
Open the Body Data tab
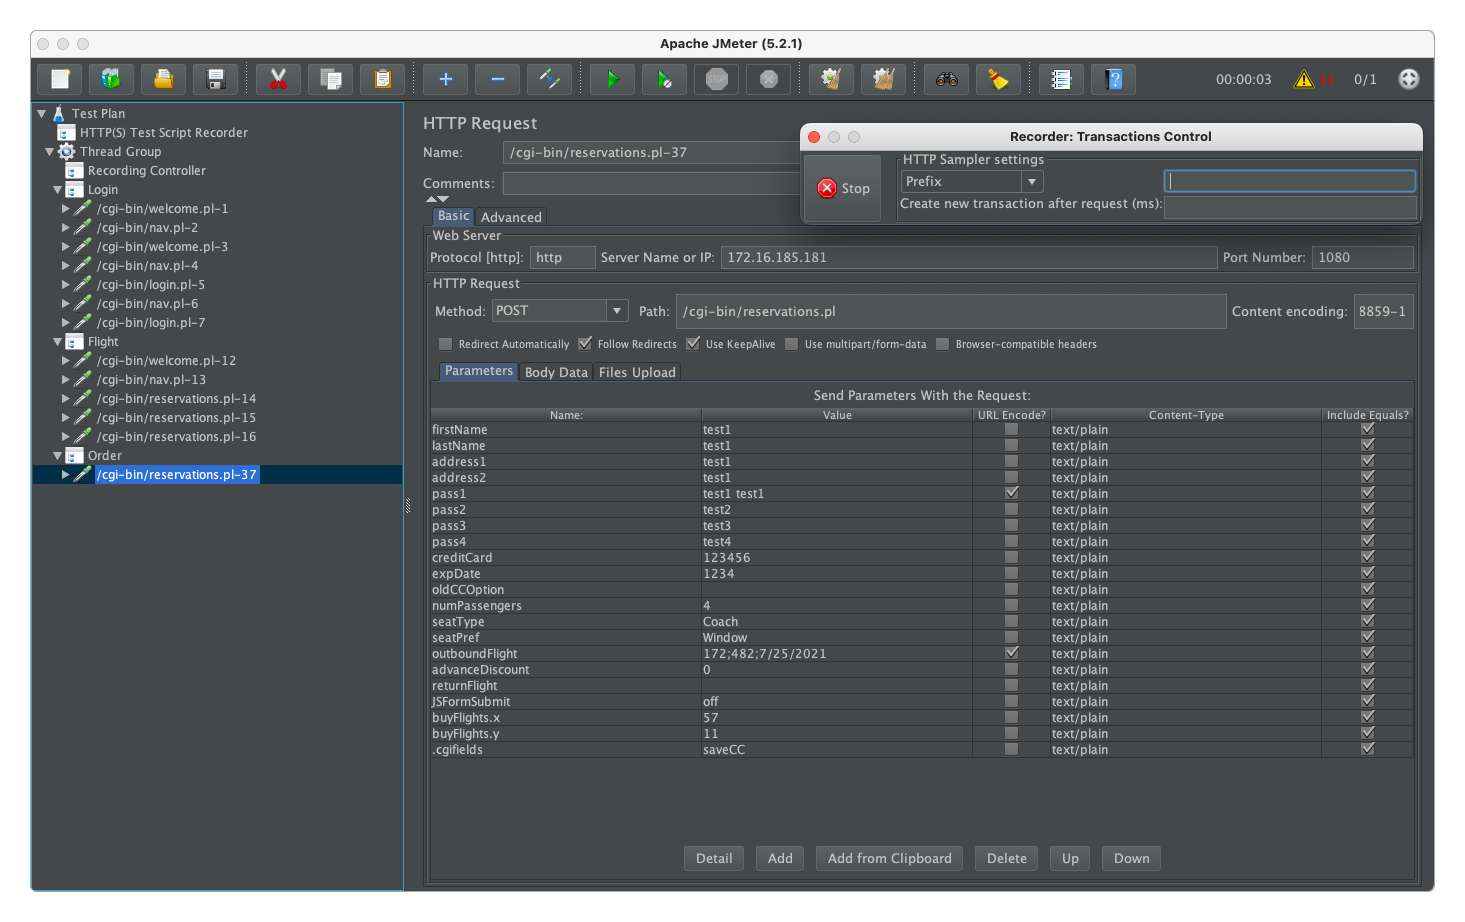[556, 372]
